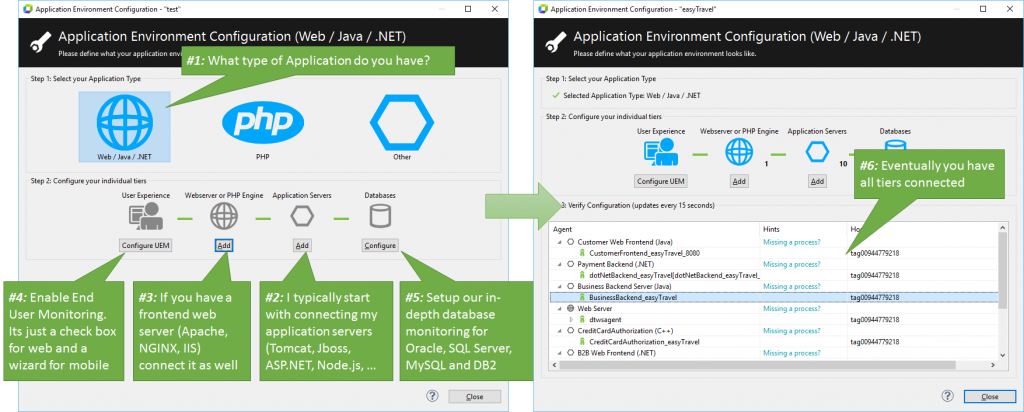Click Close button in easyTravel window
Viewport: 1024px width, 412px height.
990,396
